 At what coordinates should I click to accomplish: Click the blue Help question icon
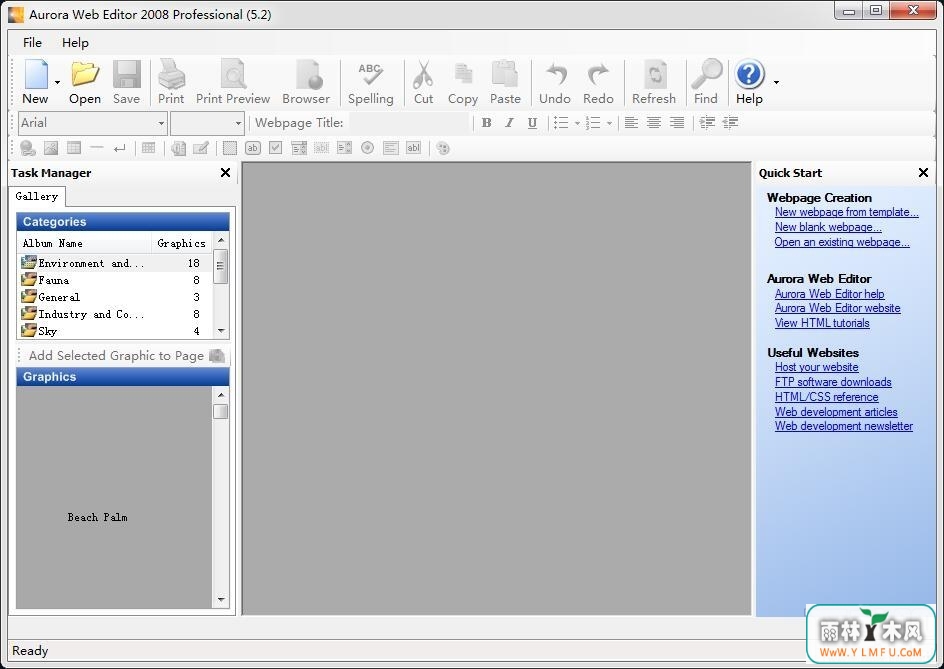[x=749, y=82]
